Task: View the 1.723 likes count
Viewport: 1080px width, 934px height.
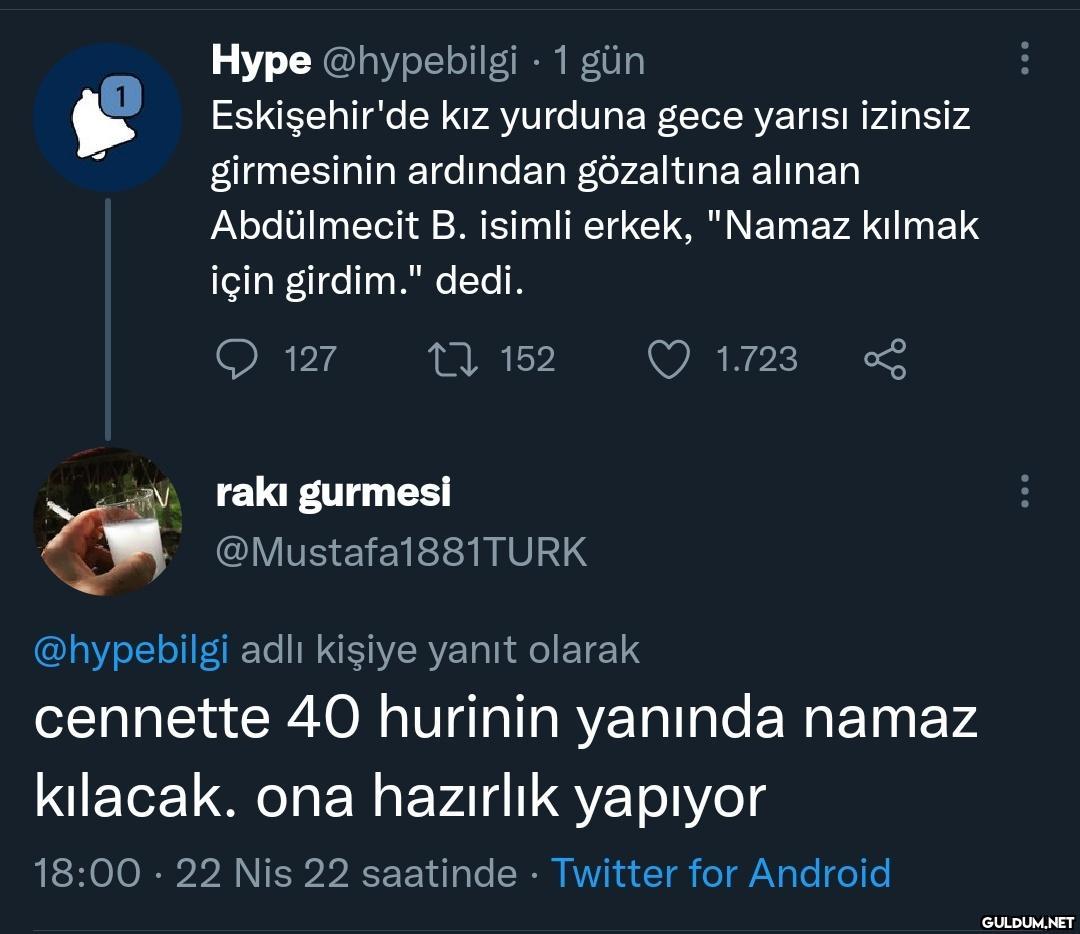Action: [756, 359]
